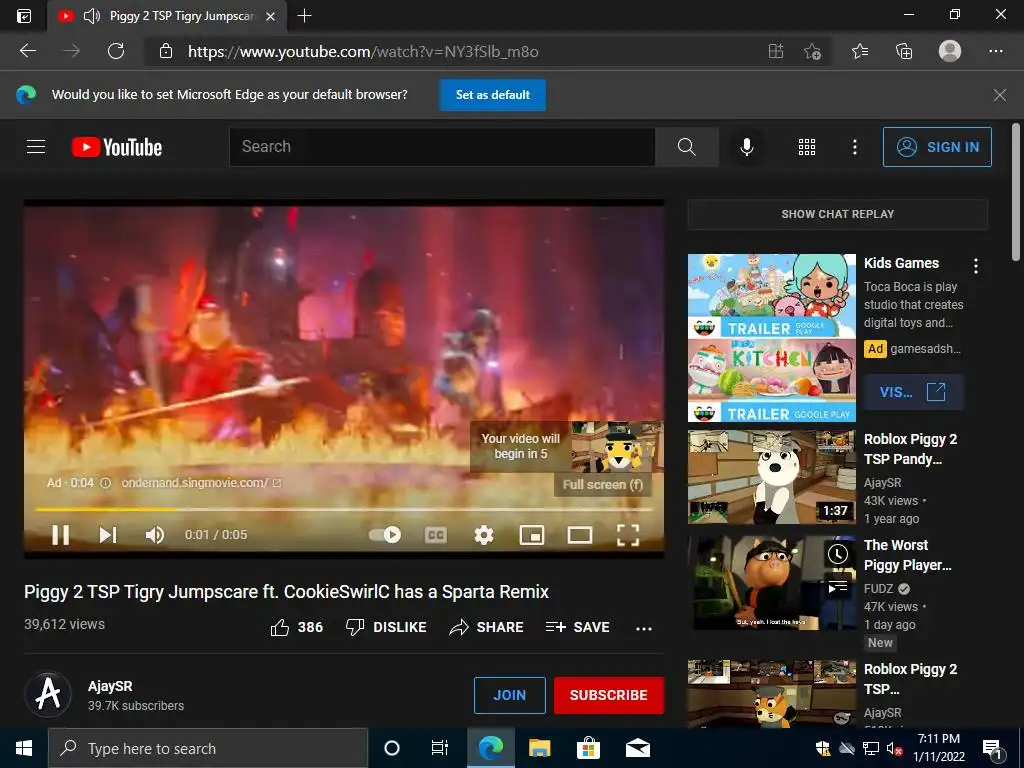Open Collections icon in Edge toolbar
The image size is (1024, 768).
click(x=904, y=51)
